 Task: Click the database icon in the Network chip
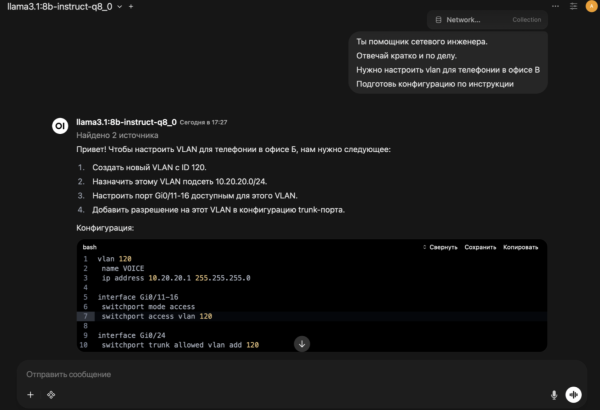click(x=439, y=20)
